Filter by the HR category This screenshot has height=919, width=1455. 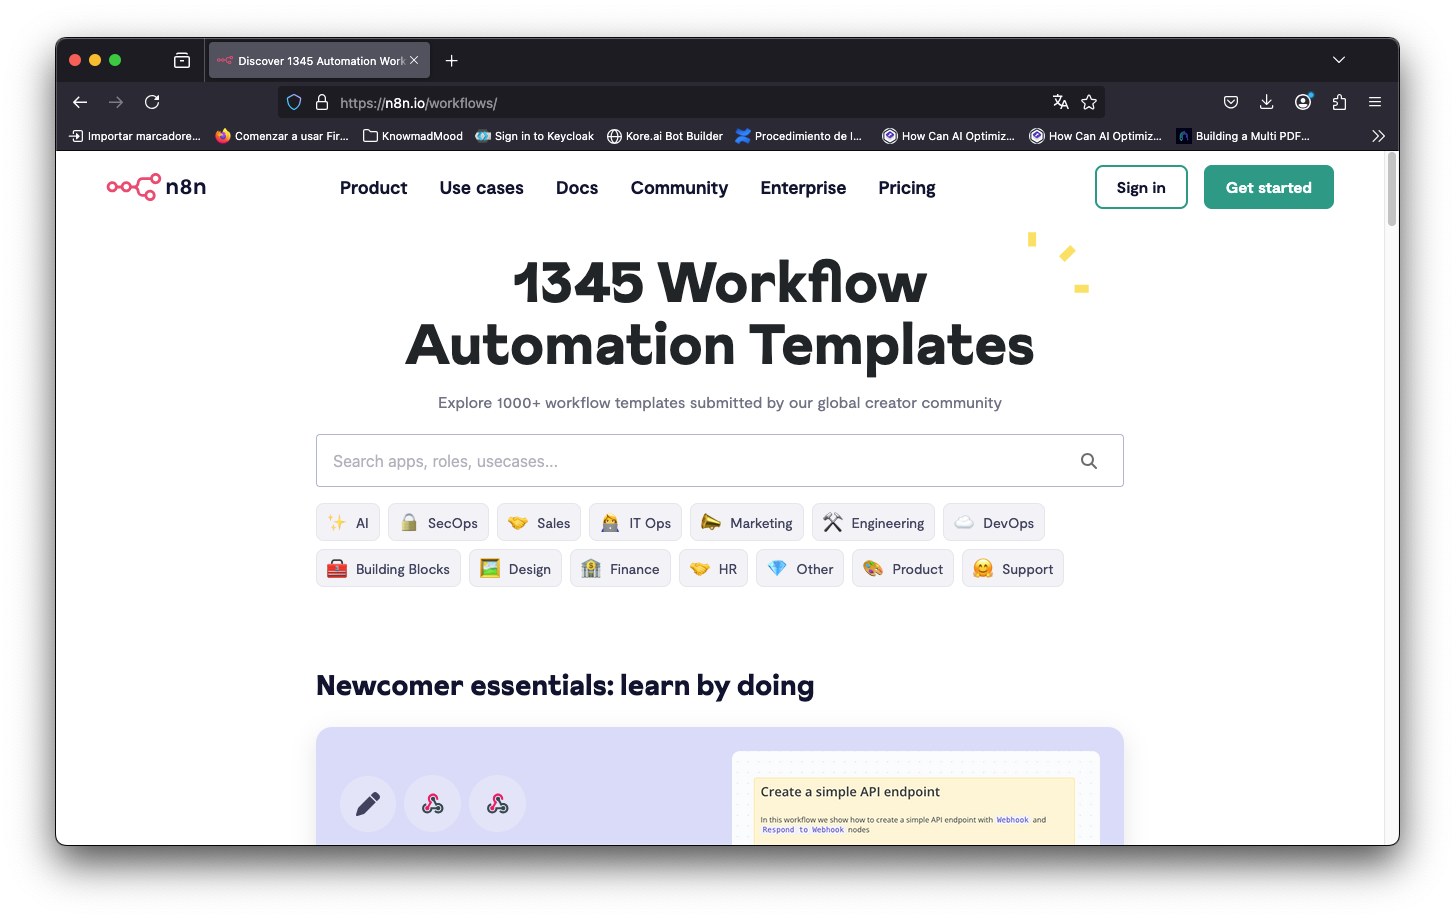pos(713,568)
